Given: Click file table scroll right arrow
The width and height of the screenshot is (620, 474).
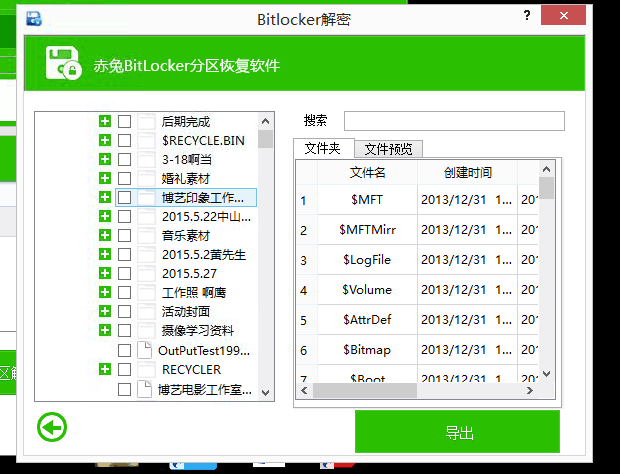Looking at the screenshot, I should click(530, 391).
